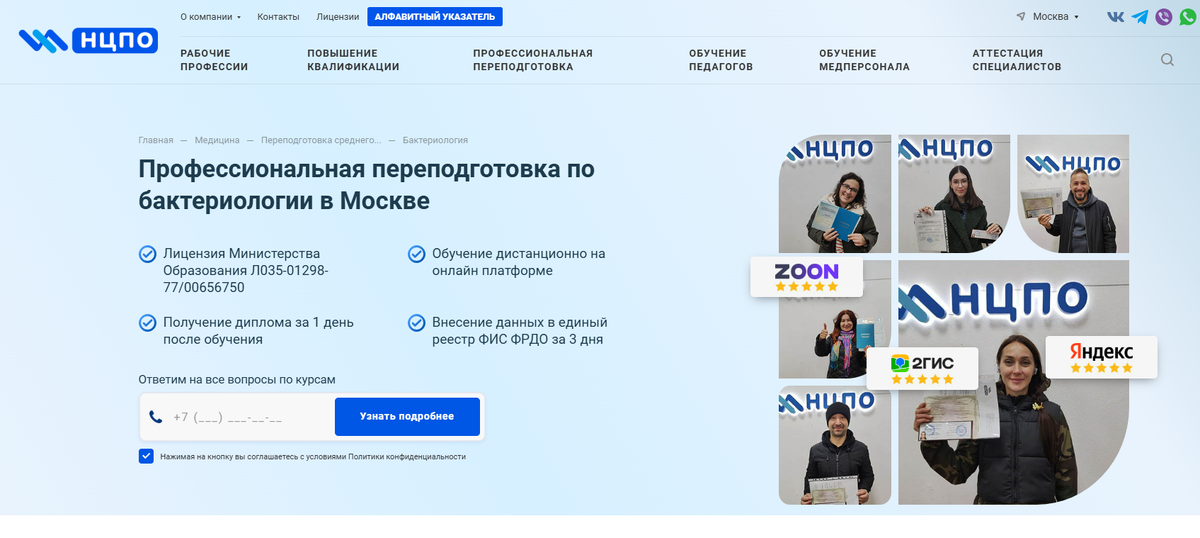Viewport: 1200px width, 538px height.
Task: Open the Обучение педагогов menu
Action: coord(721,60)
